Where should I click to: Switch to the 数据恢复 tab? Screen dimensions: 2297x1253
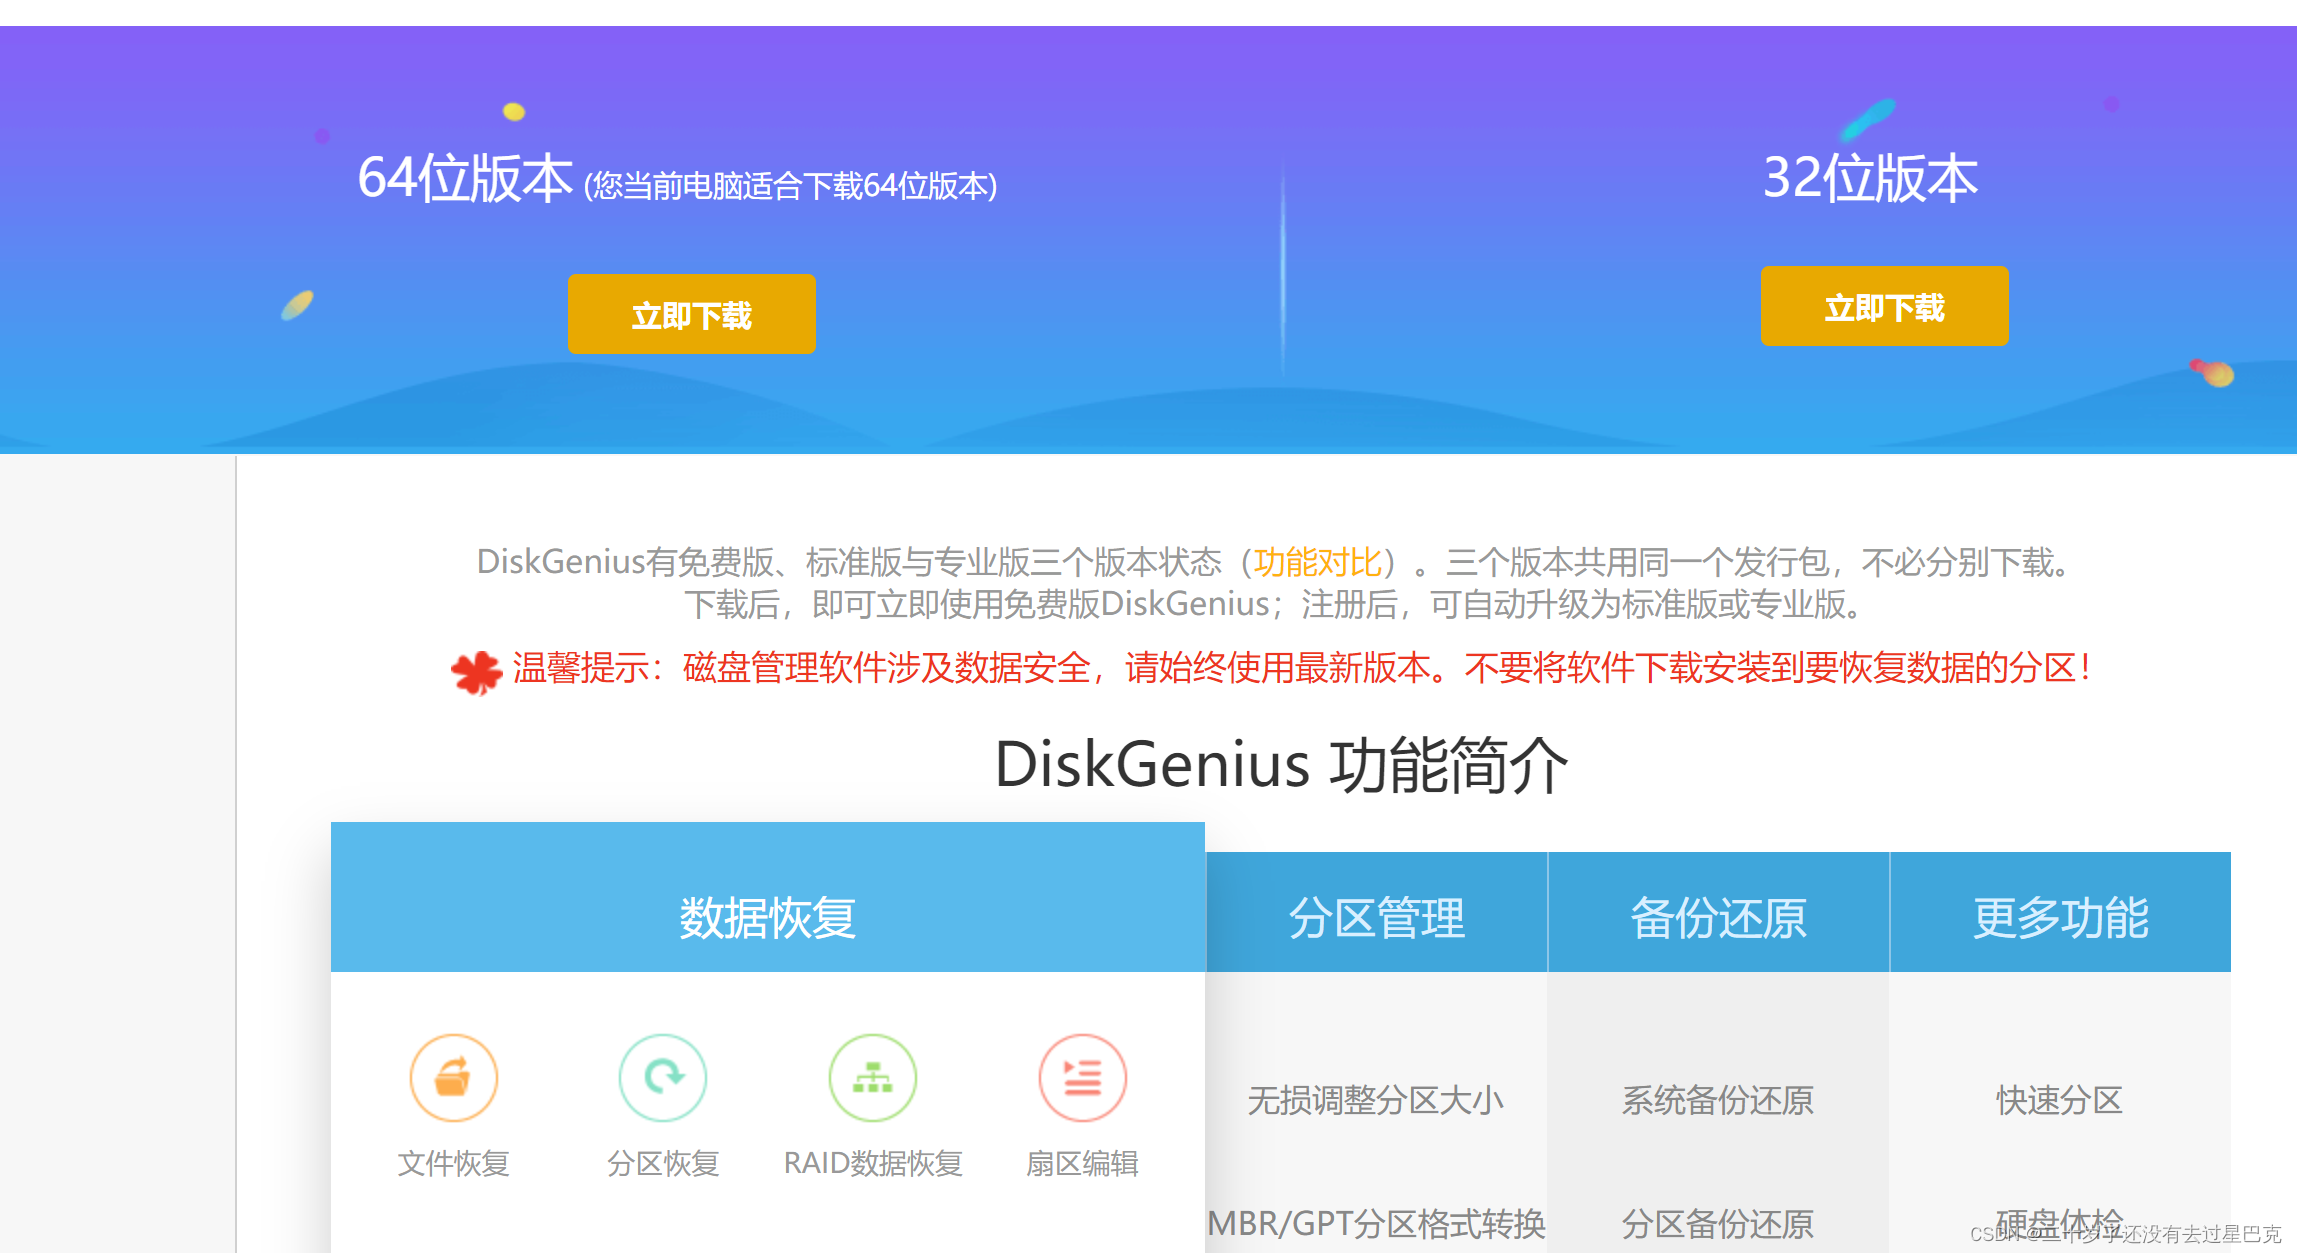767,917
